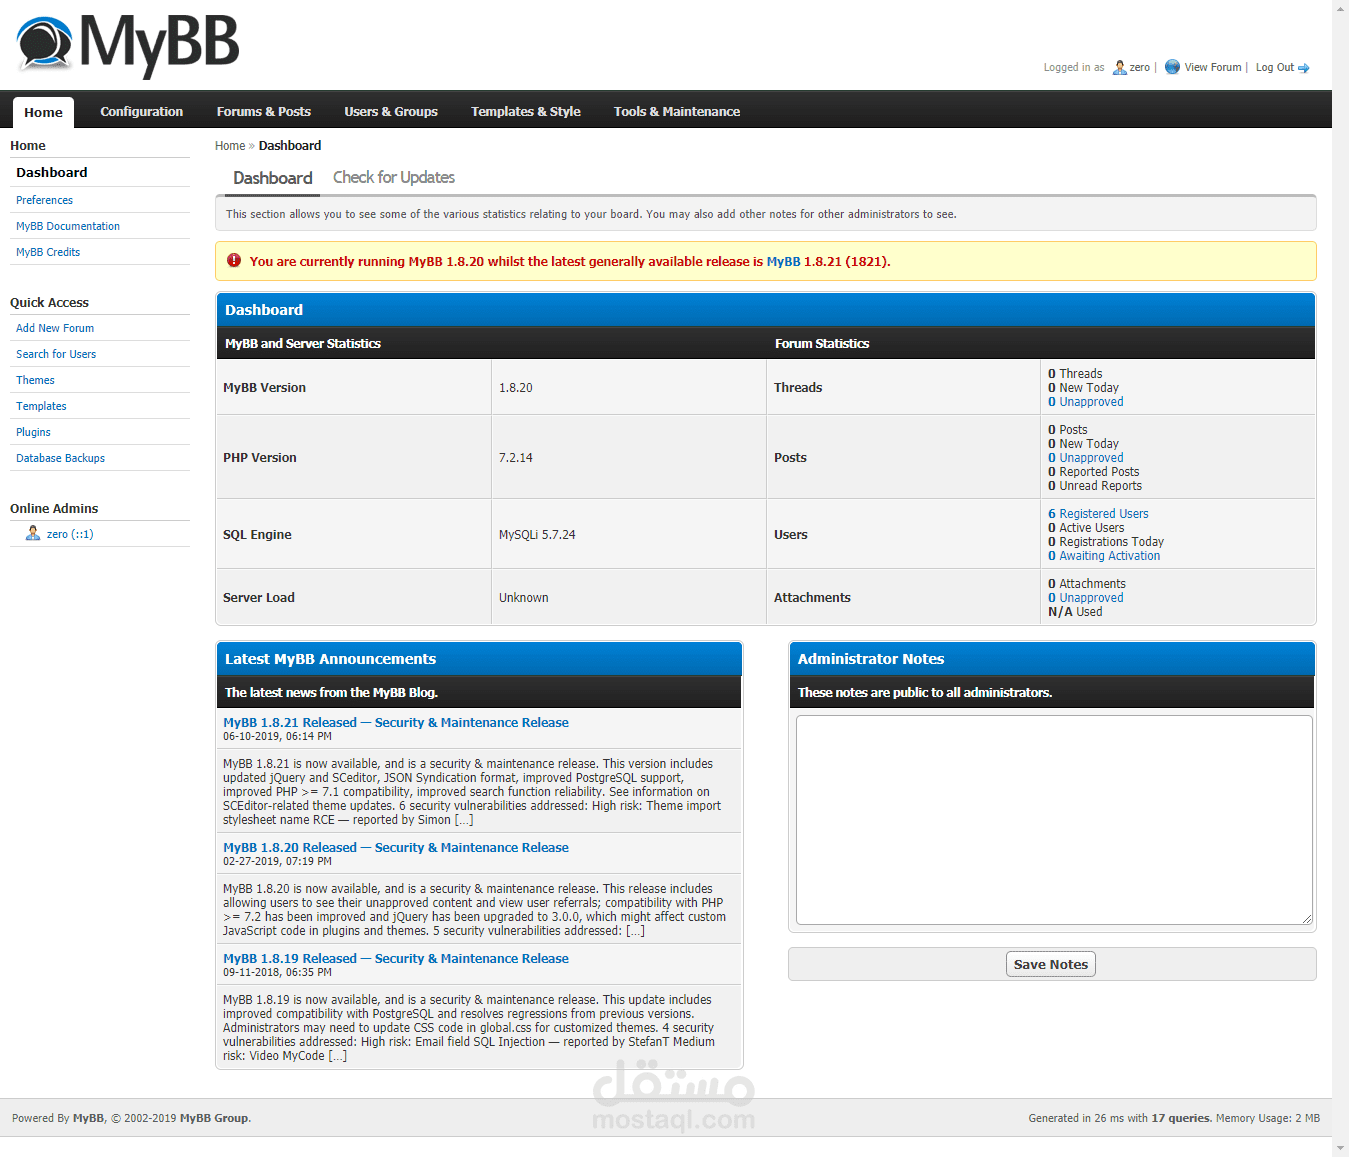Click the MyBB Group link in footer
This screenshot has height=1157, width=1349.
(214, 1118)
